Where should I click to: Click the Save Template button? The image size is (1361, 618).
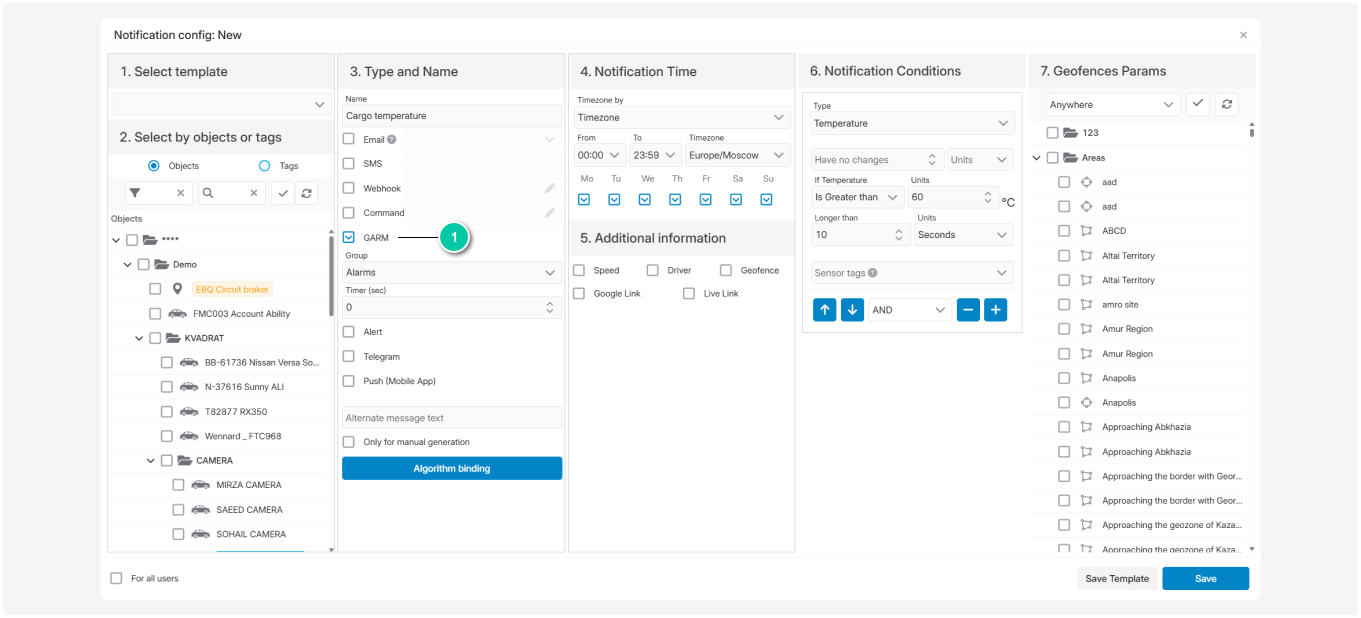pos(1117,579)
